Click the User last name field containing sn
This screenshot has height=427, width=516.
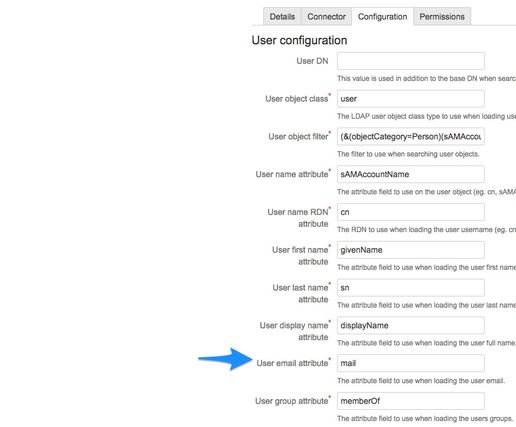pyautogui.click(x=411, y=288)
